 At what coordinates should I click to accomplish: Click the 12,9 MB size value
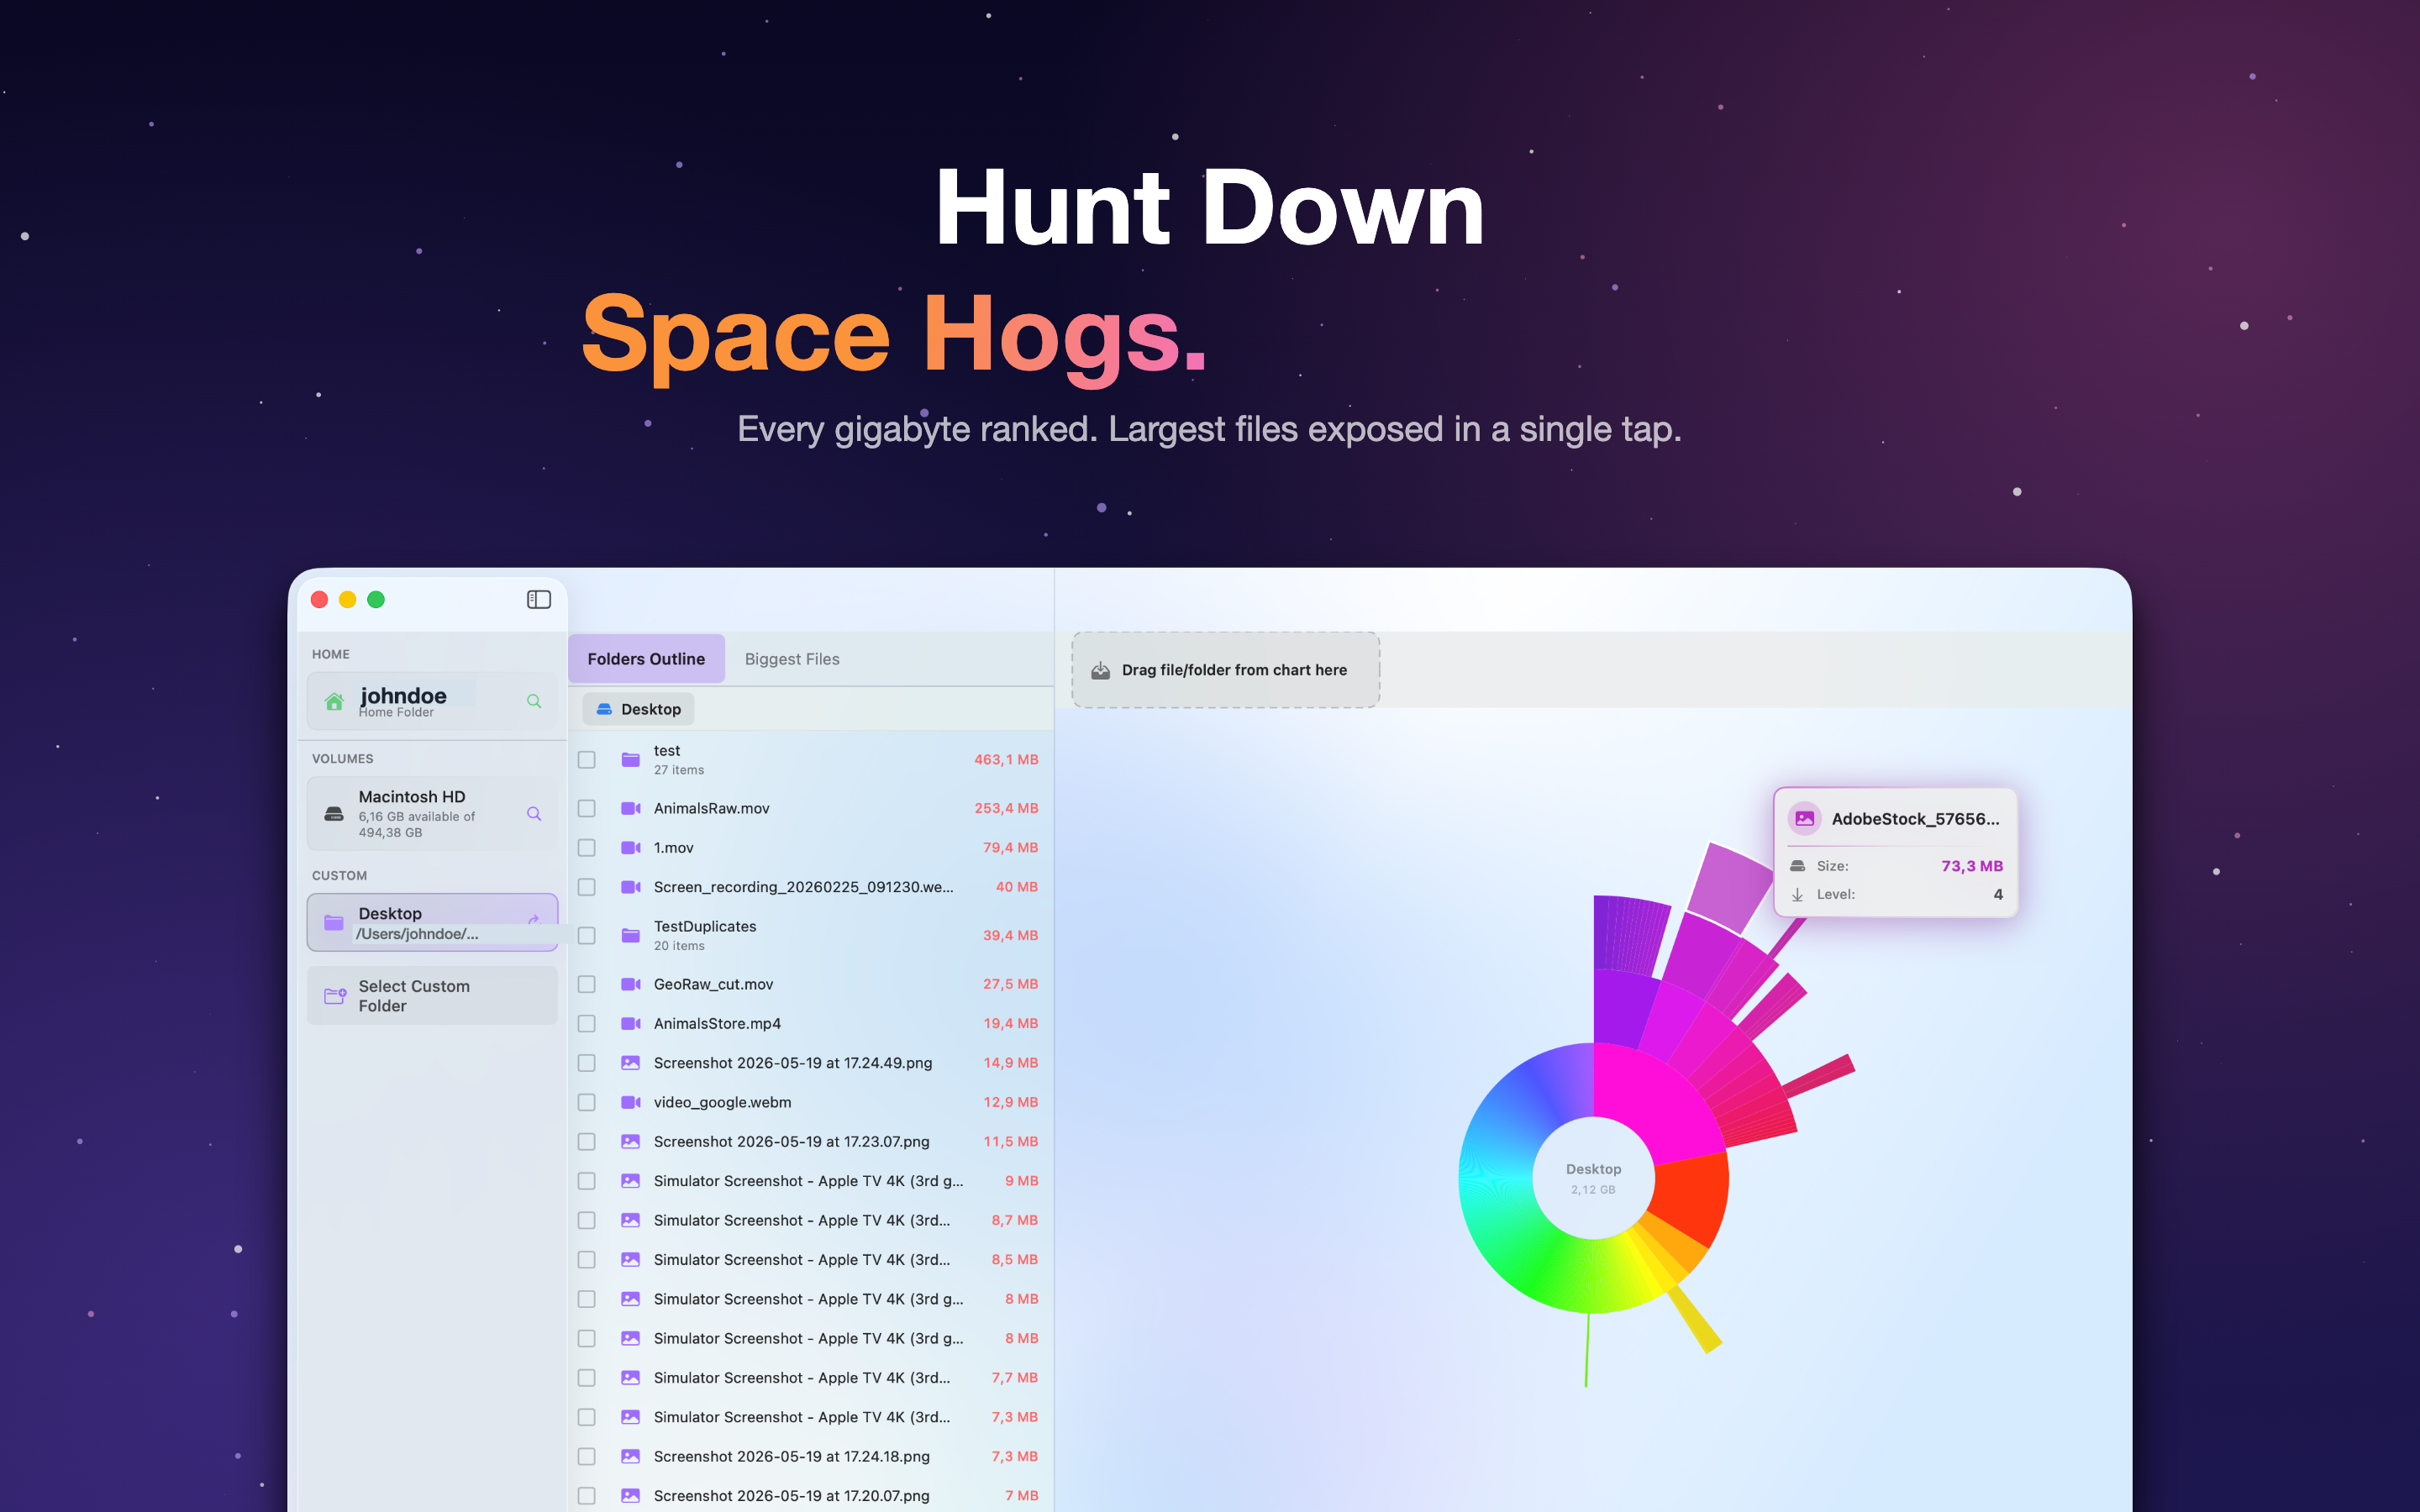point(1010,1102)
